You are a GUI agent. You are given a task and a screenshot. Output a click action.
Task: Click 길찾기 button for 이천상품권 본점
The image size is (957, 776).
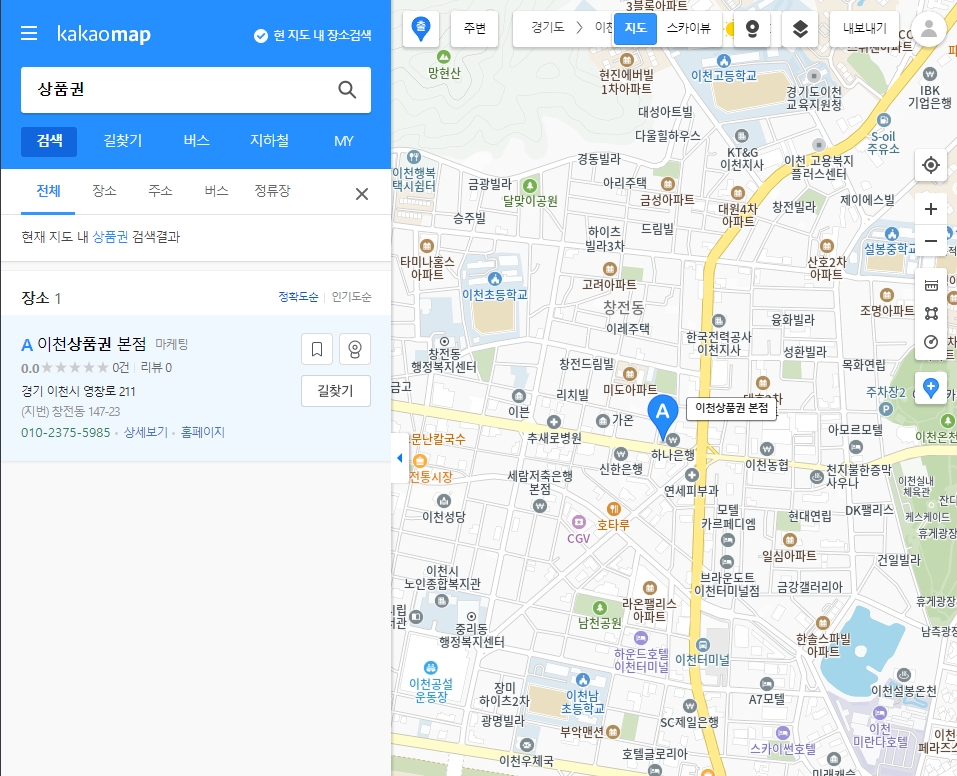(x=336, y=391)
